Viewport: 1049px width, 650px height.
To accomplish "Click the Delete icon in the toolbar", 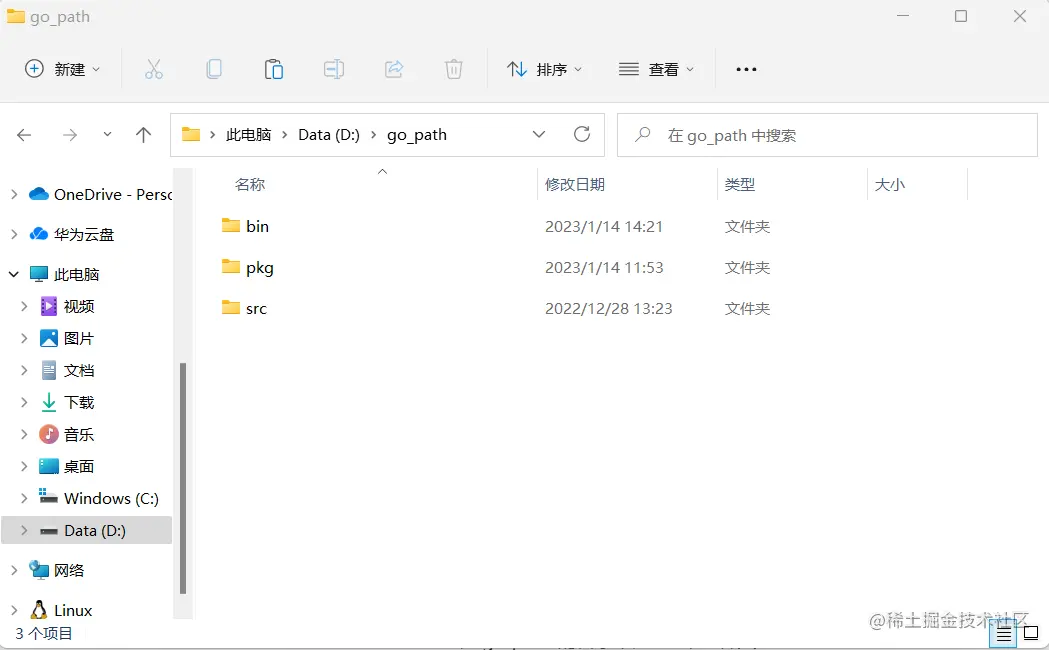I will (454, 68).
